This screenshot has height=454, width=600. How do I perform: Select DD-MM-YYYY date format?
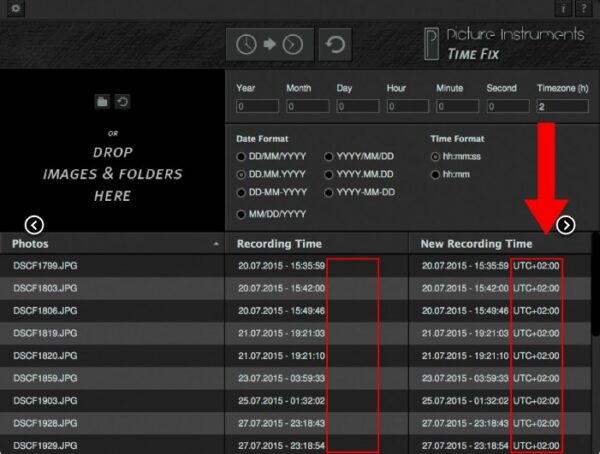pyautogui.click(x=272, y=192)
